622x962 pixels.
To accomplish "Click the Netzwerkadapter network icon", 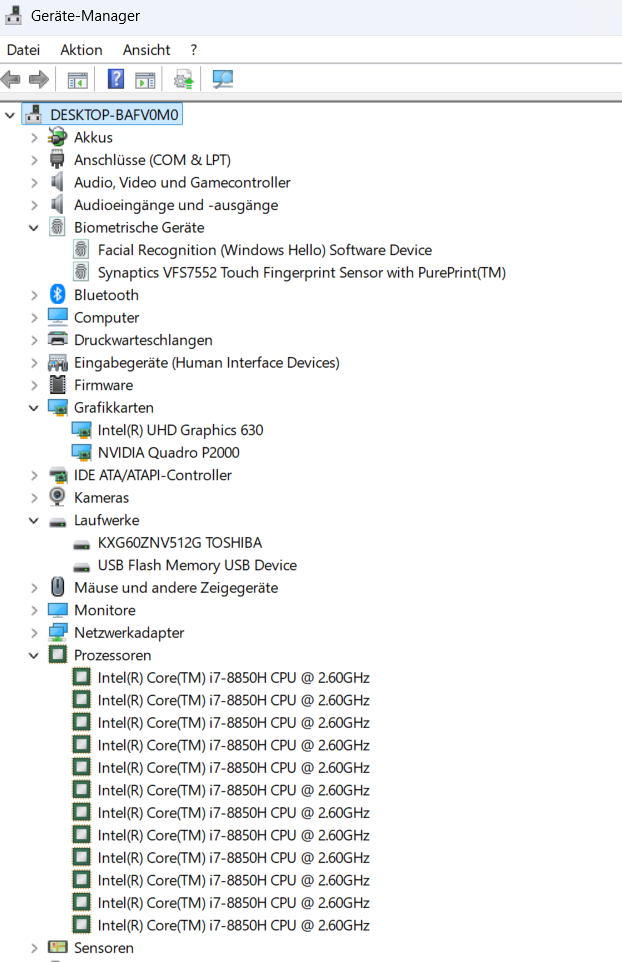I will pos(58,632).
